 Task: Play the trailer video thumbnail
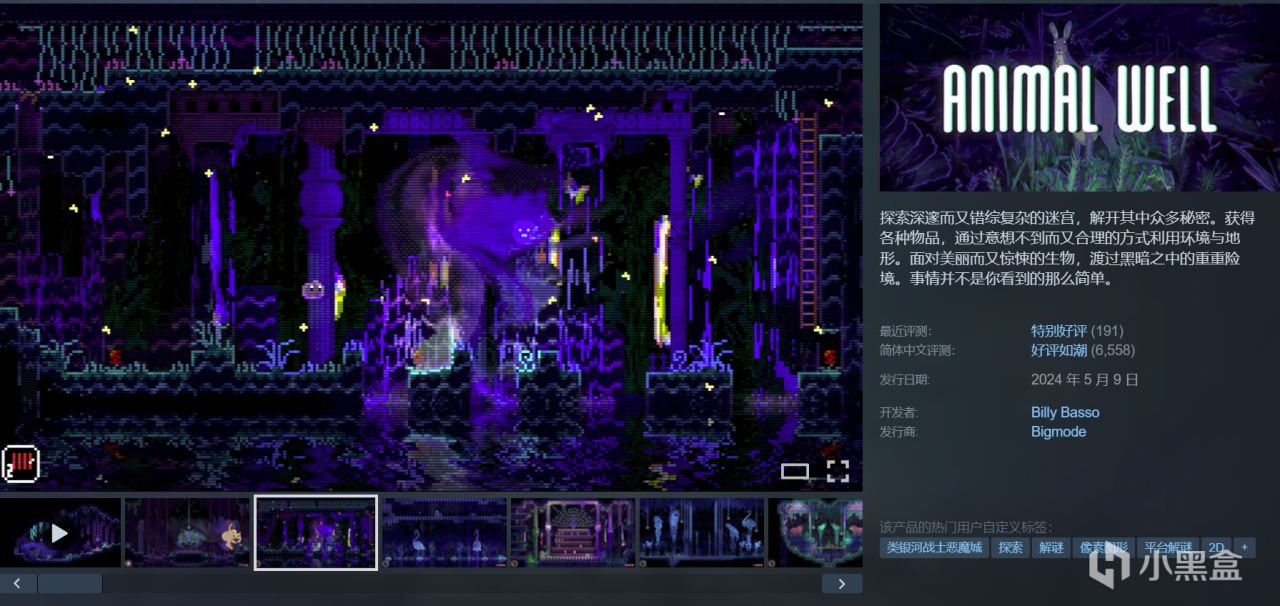[x=60, y=533]
